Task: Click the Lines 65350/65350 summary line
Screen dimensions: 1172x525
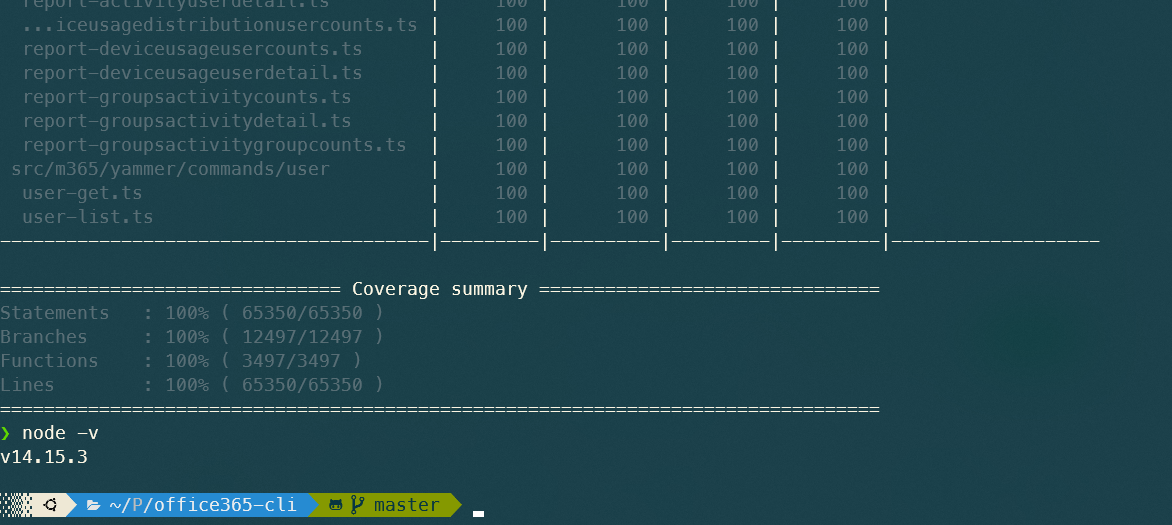Action: (x=192, y=385)
